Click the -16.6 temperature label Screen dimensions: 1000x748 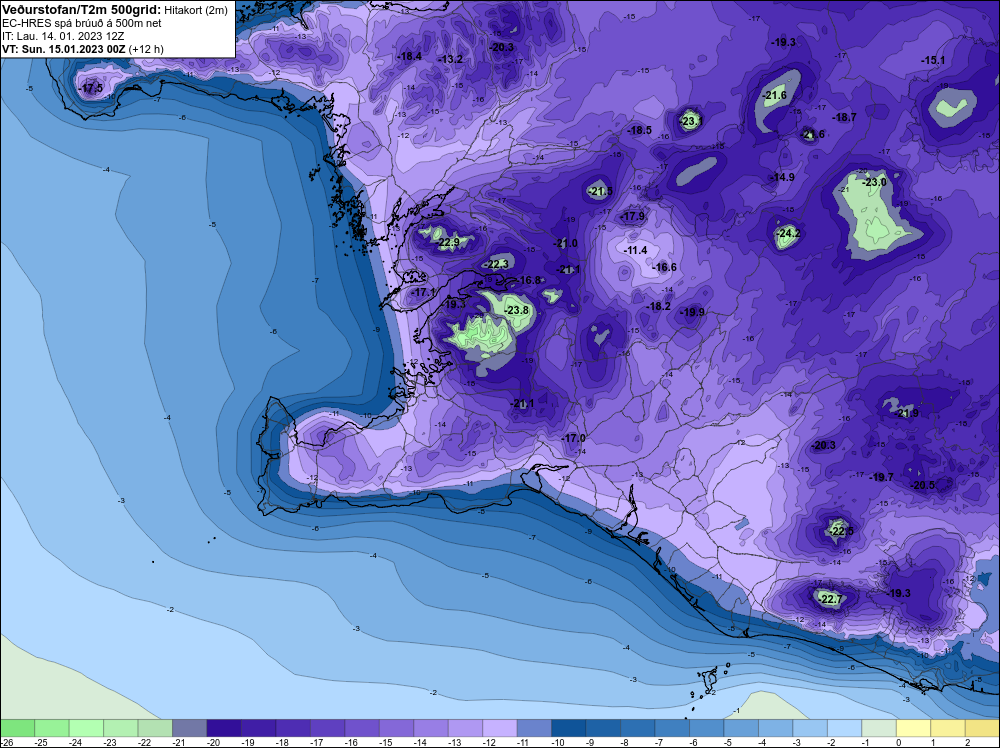tap(665, 267)
